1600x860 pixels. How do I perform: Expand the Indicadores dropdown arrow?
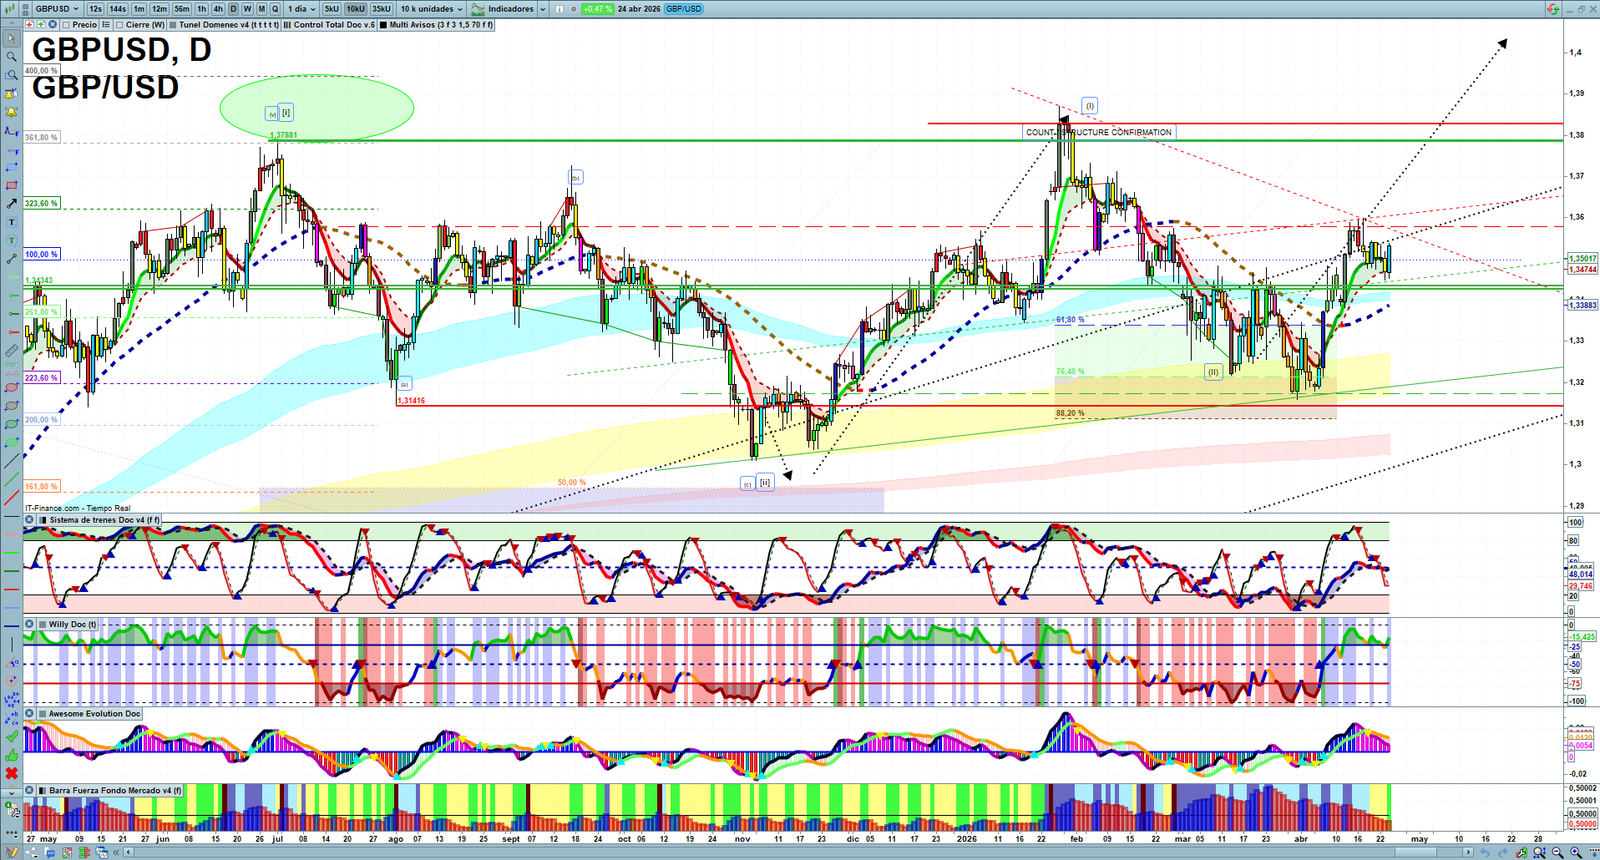click(543, 9)
